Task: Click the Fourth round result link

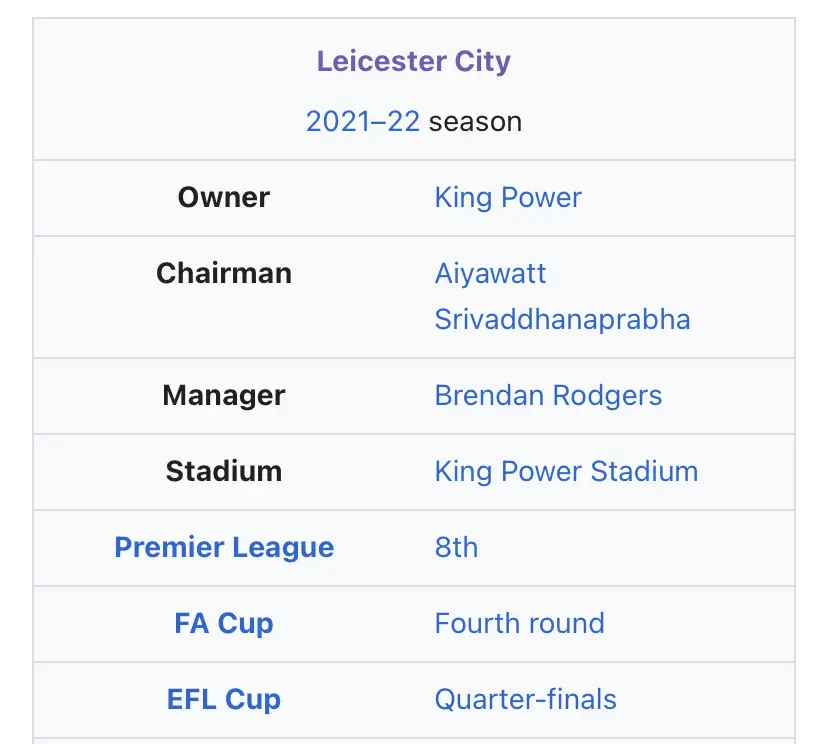Action: click(519, 623)
